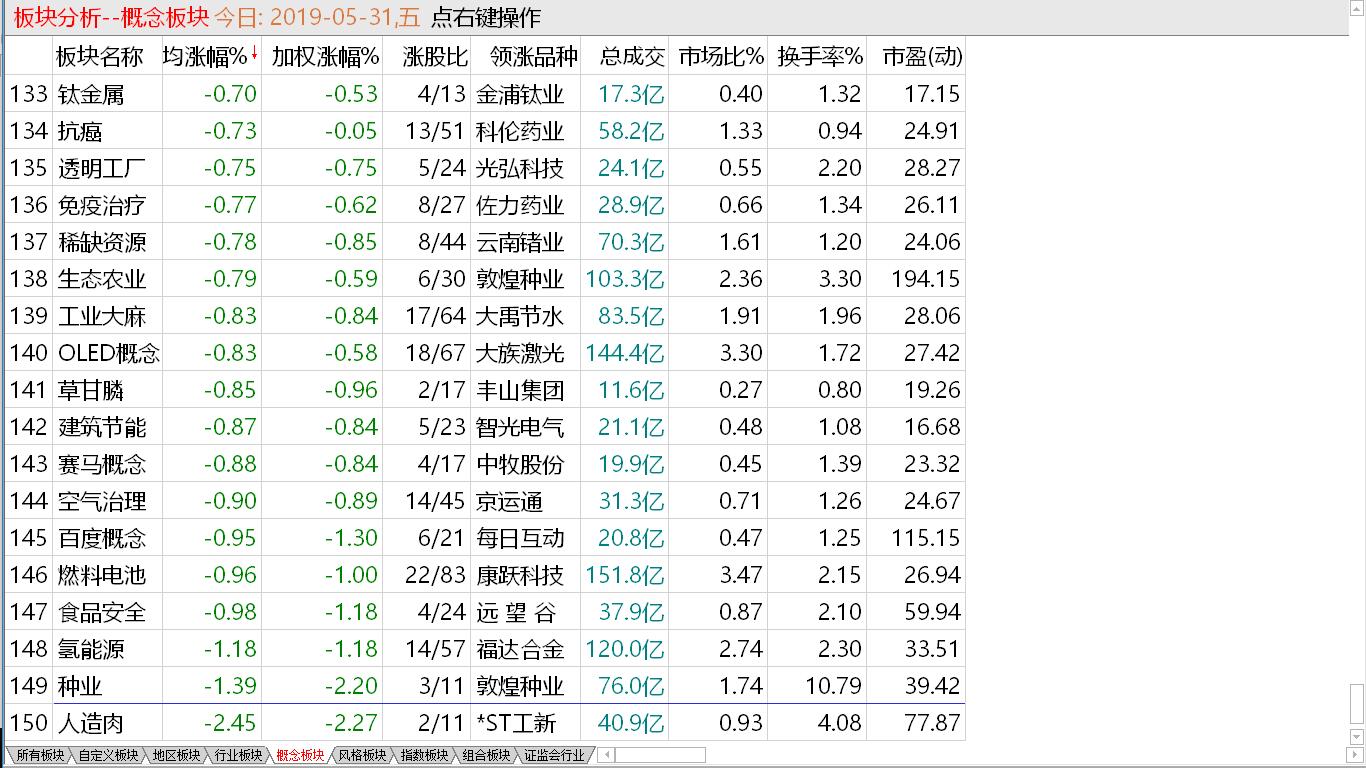Select the 草甘膦 sector name
Image resolution: width=1366 pixels, height=768 pixels.
pos(91,390)
